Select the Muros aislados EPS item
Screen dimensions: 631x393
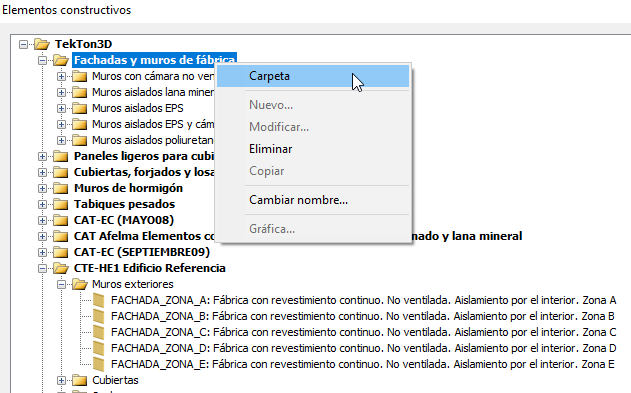(138, 108)
